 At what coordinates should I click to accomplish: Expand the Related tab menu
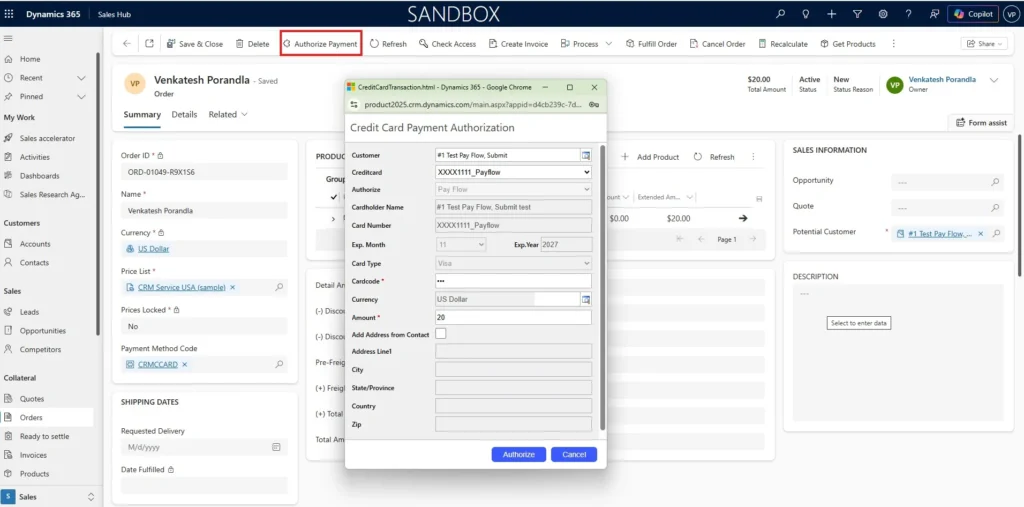pyautogui.click(x=228, y=114)
